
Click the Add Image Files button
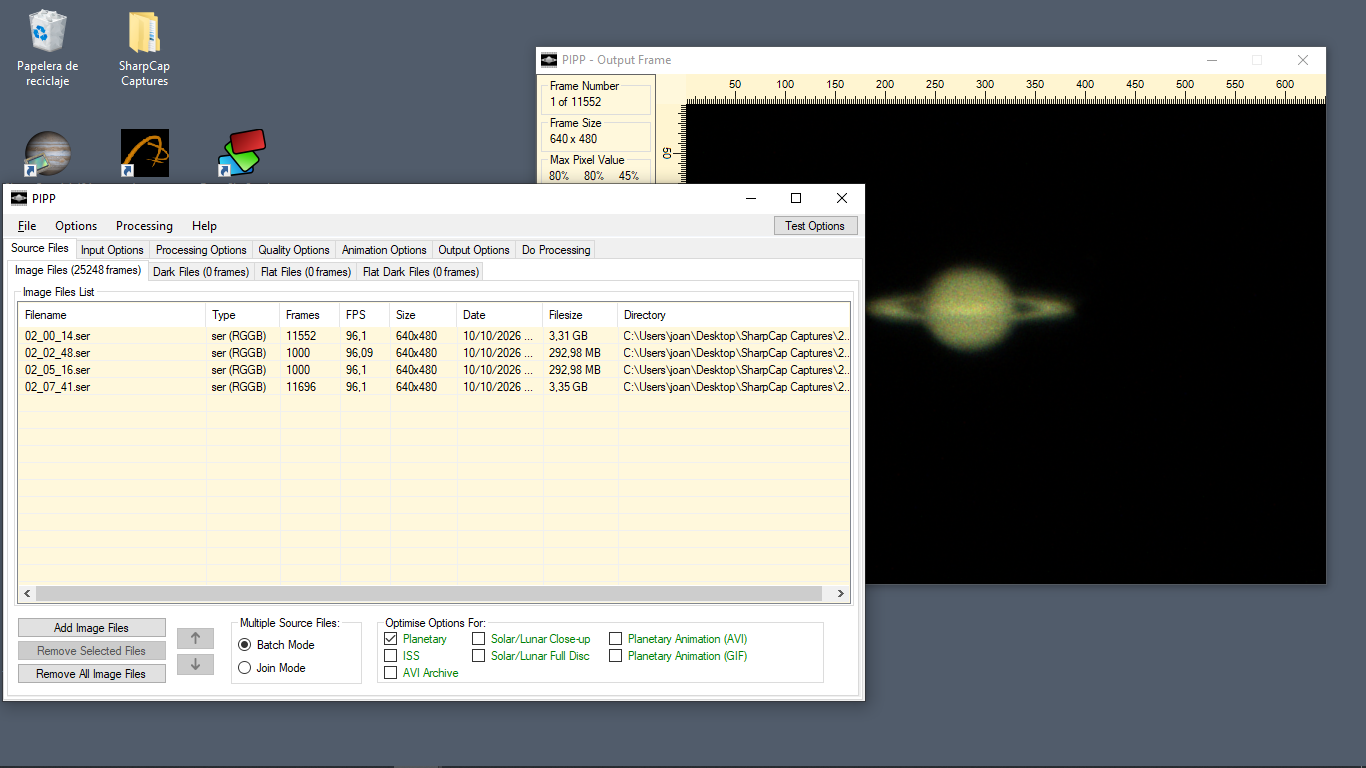[91, 628]
